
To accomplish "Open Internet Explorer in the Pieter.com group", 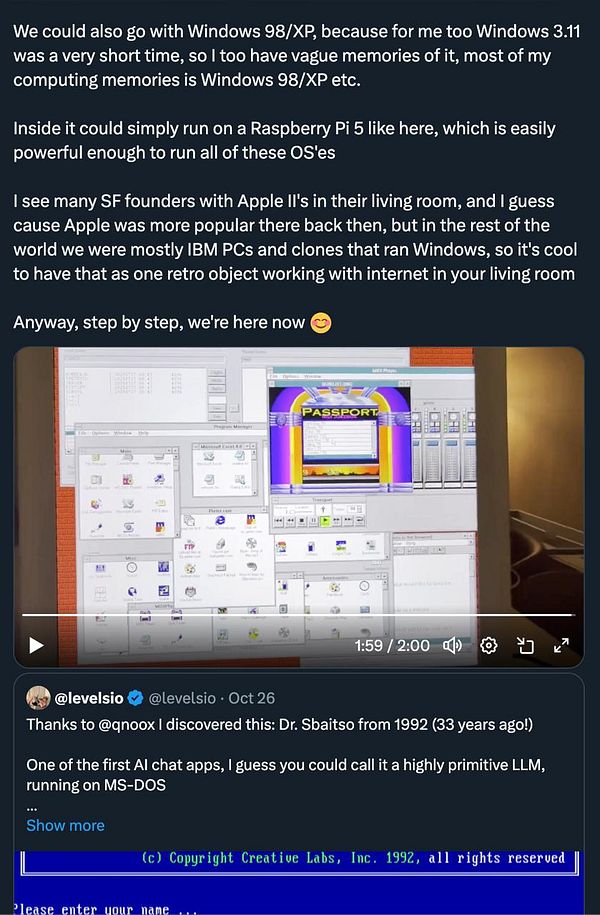I will [x=221, y=520].
